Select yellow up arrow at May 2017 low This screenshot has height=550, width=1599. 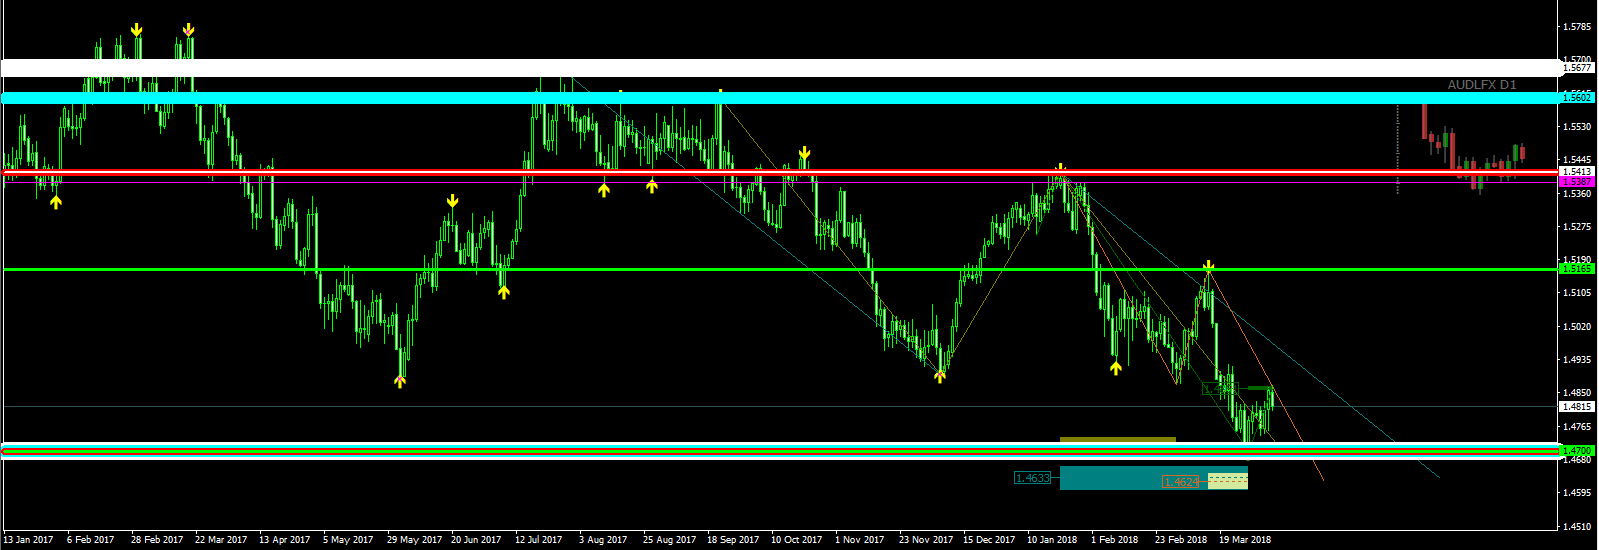pos(400,380)
